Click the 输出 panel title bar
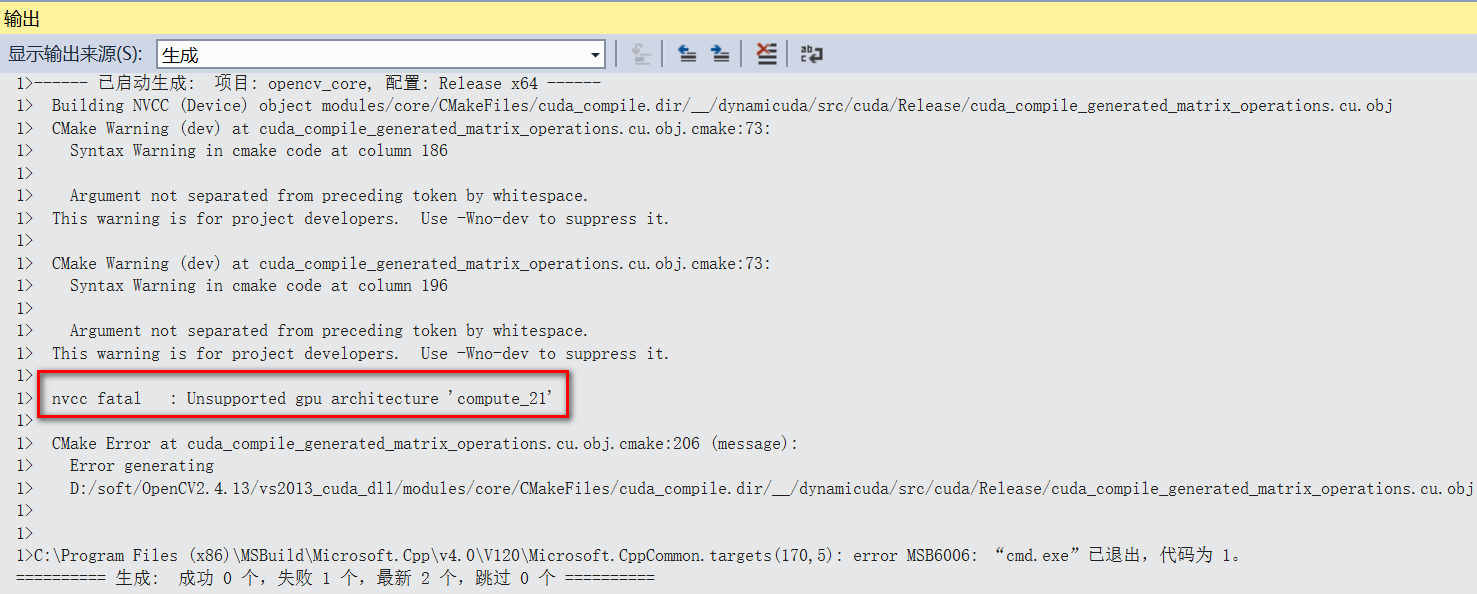The height and width of the screenshot is (594, 1477). (x=738, y=18)
